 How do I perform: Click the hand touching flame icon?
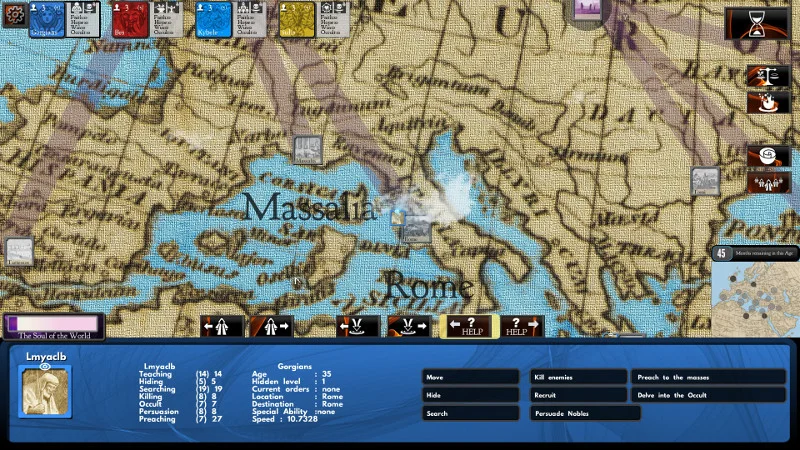[768, 103]
